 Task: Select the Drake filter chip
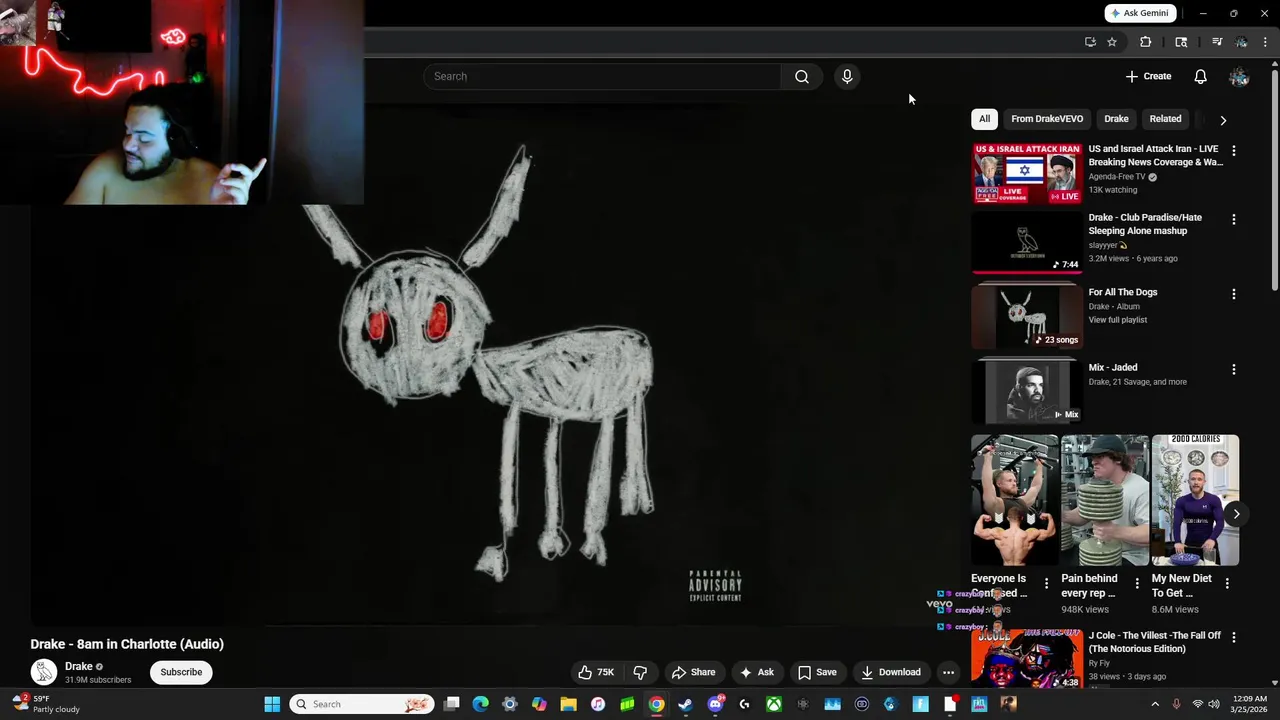point(1116,119)
